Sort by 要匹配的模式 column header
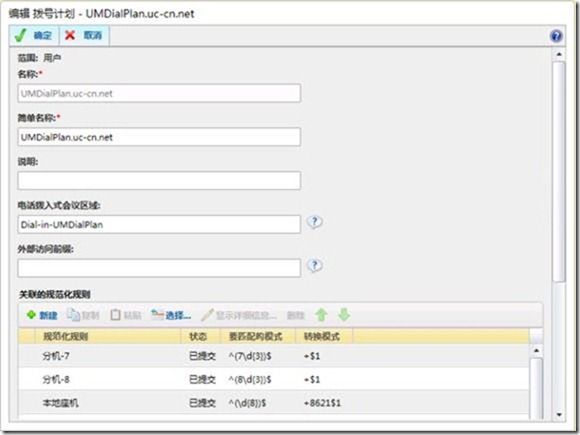This screenshot has height=435, width=580. (258, 336)
